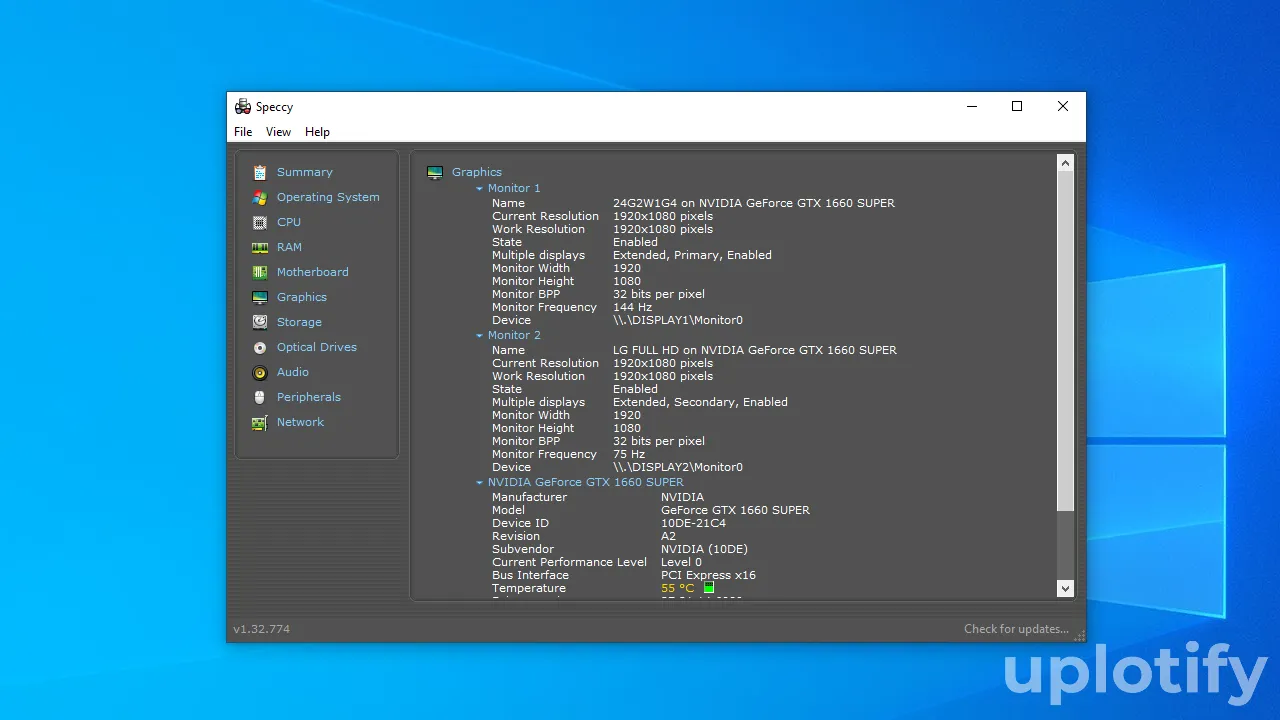The height and width of the screenshot is (720, 1280).
Task: Click the Audio speaker icon
Action: 260,372
